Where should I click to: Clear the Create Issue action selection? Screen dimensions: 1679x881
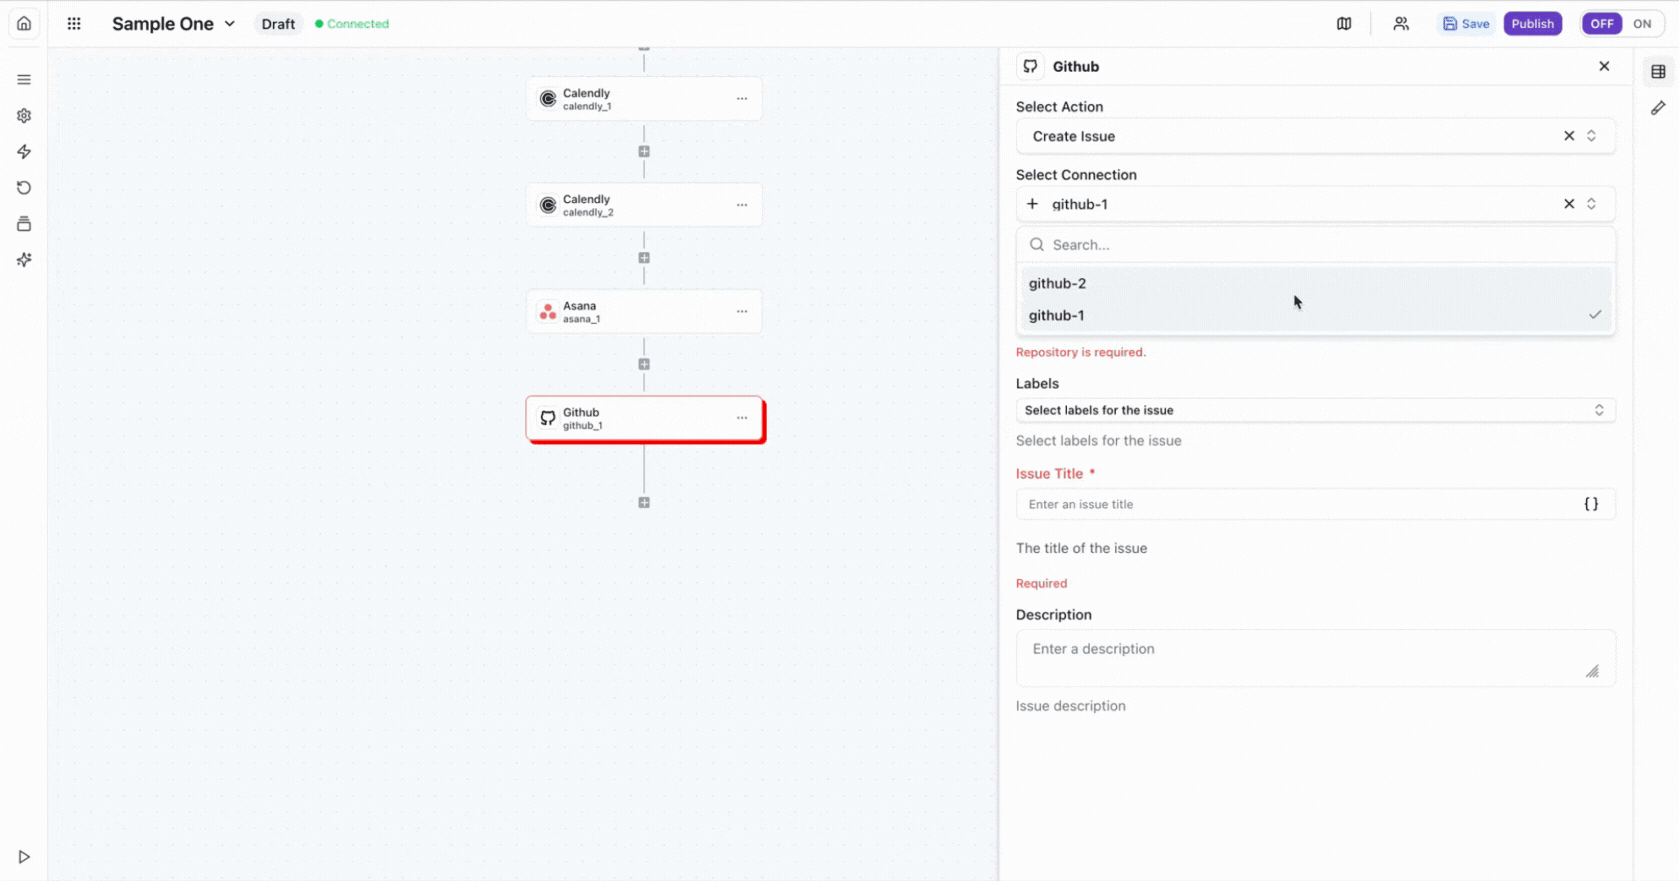[1569, 136]
